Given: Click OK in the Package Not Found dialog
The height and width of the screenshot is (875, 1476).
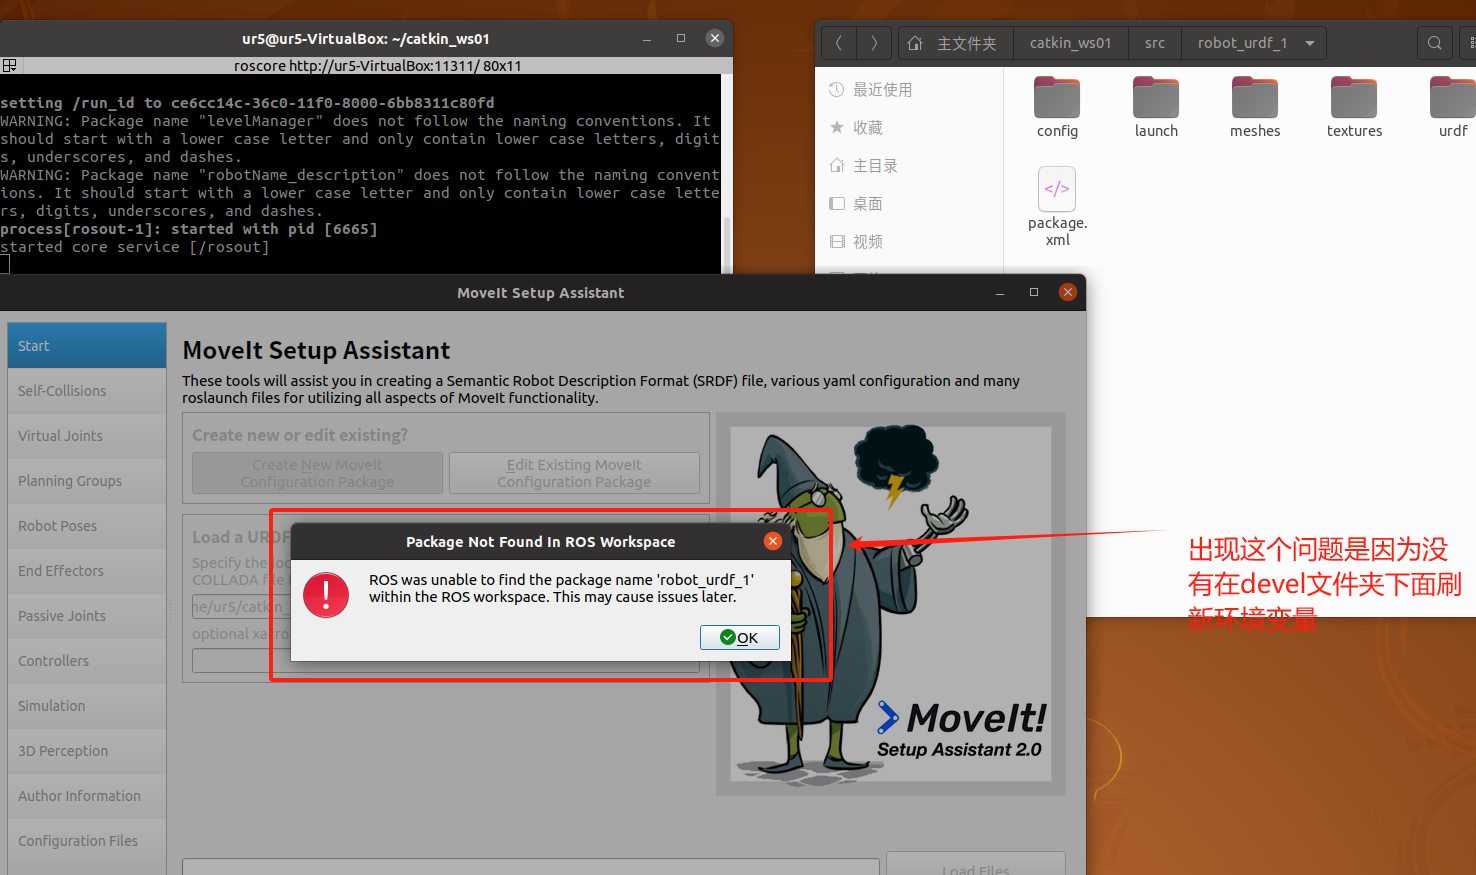Looking at the screenshot, I should [x=740, y=637].
